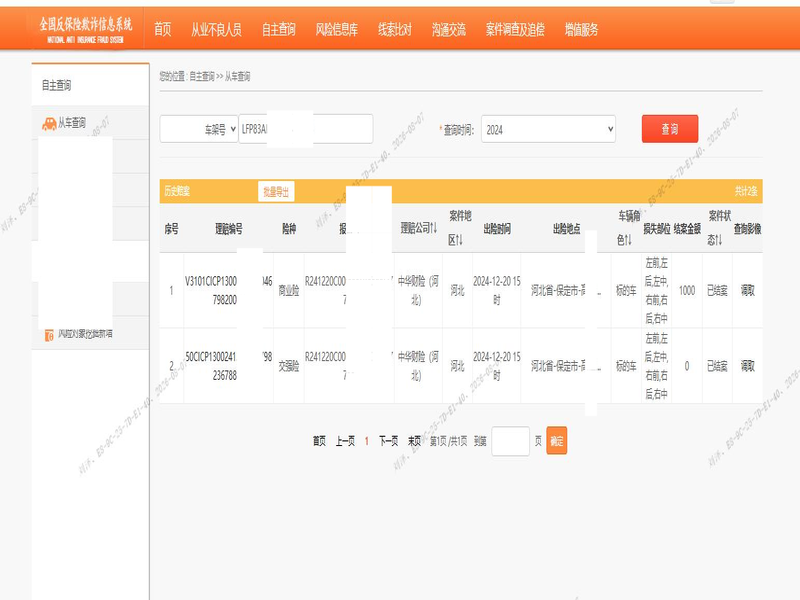Click the 批量导出 export button

tap(276, 191)
